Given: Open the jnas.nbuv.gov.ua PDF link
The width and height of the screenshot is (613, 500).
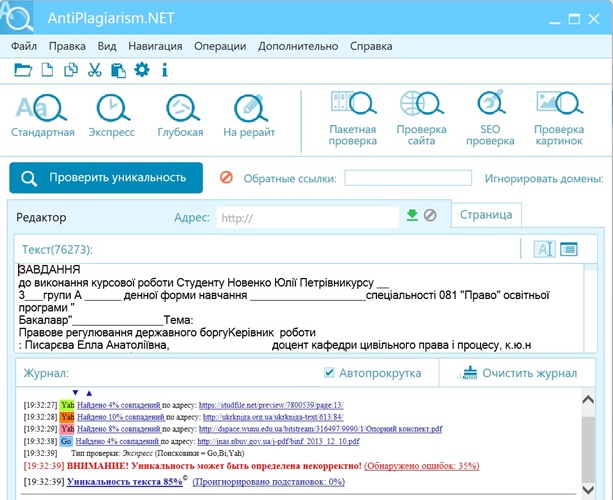Looking at the screenshot, I should coord(278,441).
